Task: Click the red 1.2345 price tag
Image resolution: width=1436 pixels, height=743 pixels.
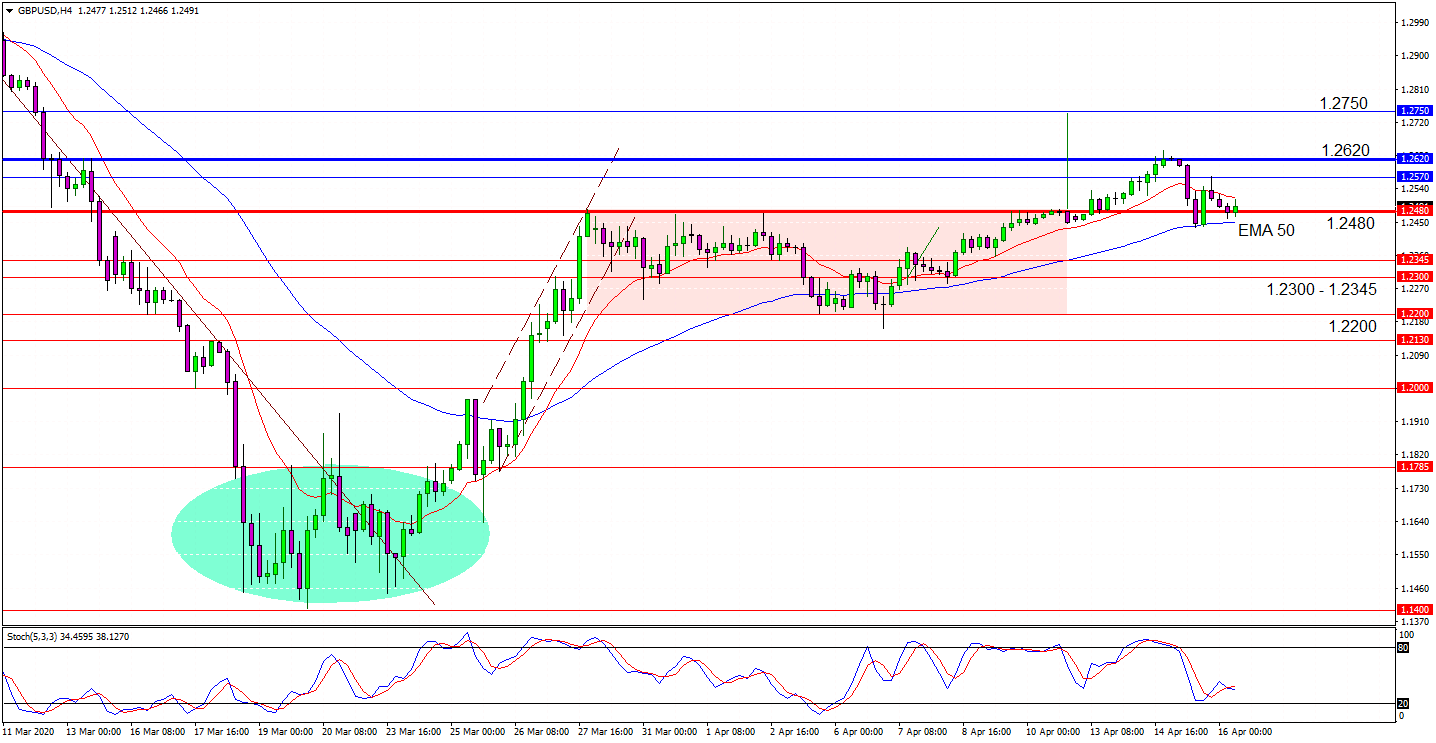Action: [1415, 260]
